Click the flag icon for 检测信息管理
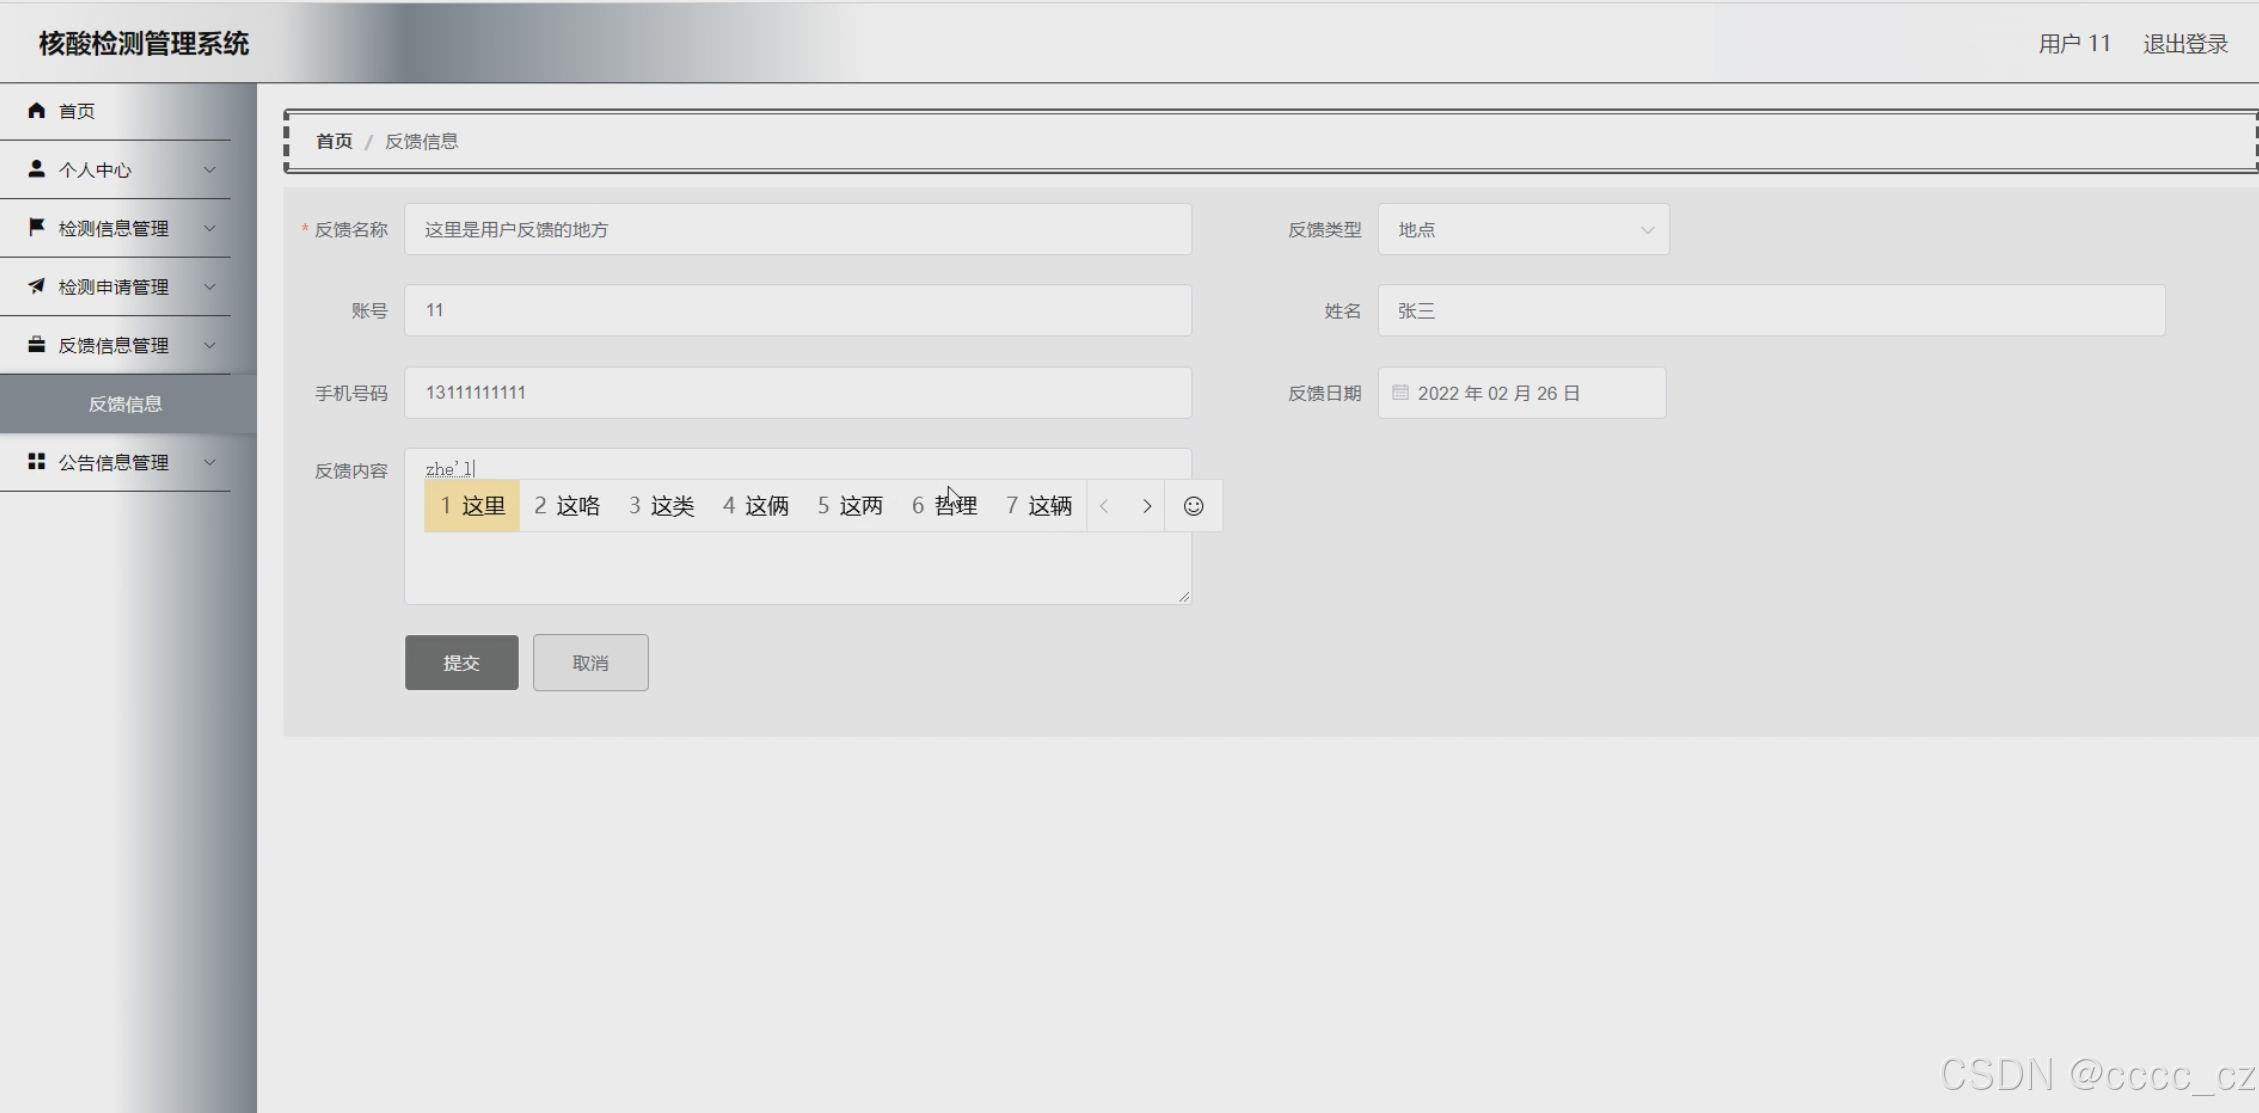 [x=37, y=227]
